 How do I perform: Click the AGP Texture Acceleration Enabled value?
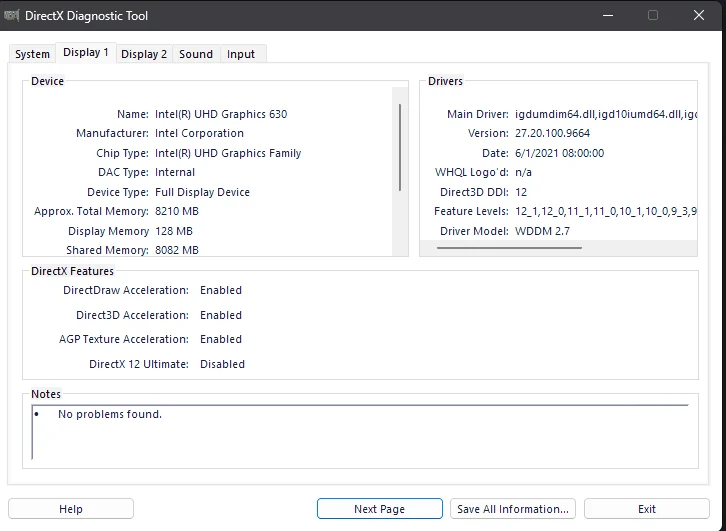(221, 339)
